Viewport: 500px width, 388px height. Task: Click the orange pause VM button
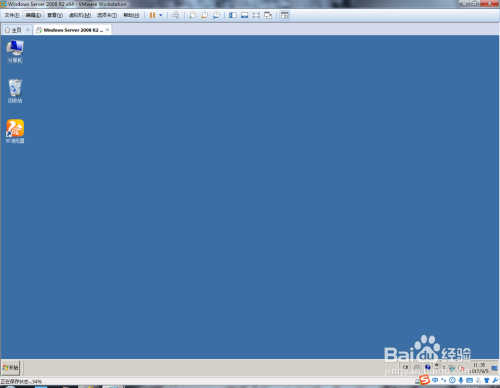coord(152,15)
